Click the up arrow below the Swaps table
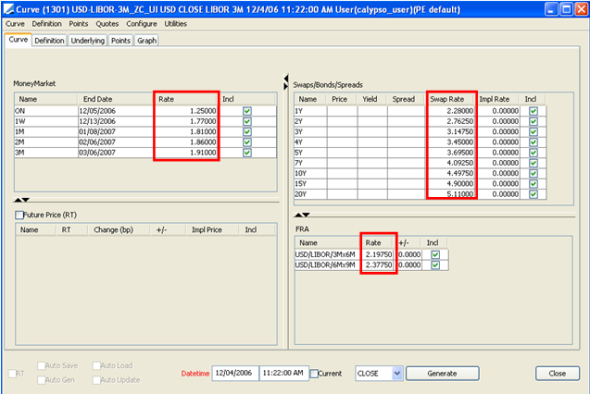Viewport: 590px width, 394px height. click(298, 215)
